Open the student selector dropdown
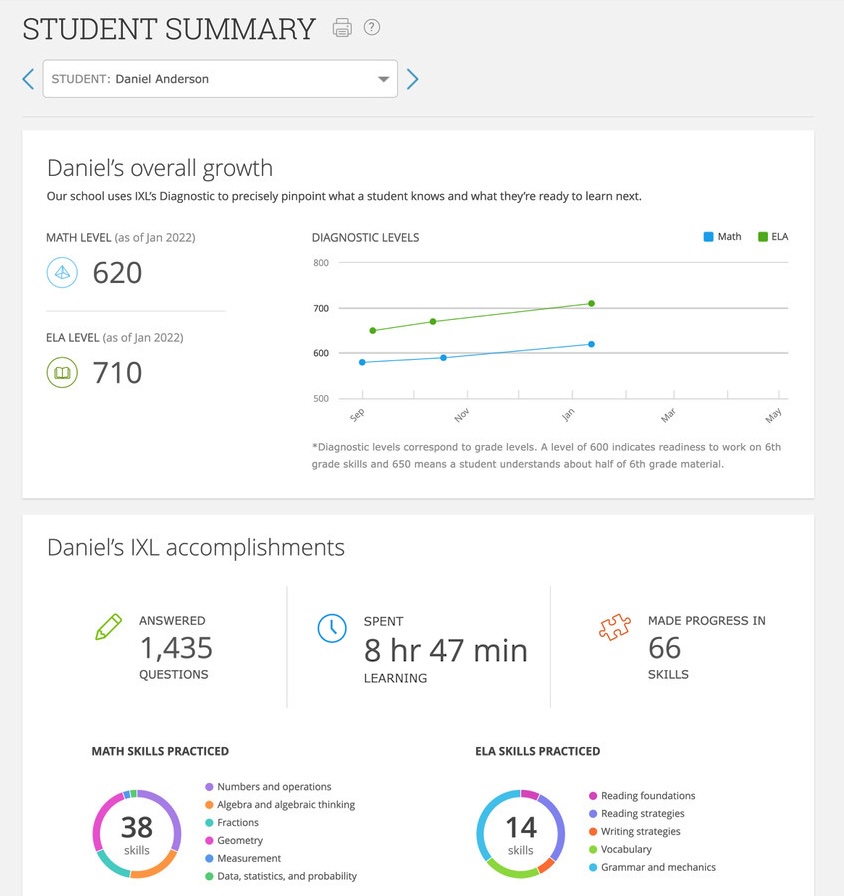The width and height of the screenshot is (844, 896). click(220, 79)
